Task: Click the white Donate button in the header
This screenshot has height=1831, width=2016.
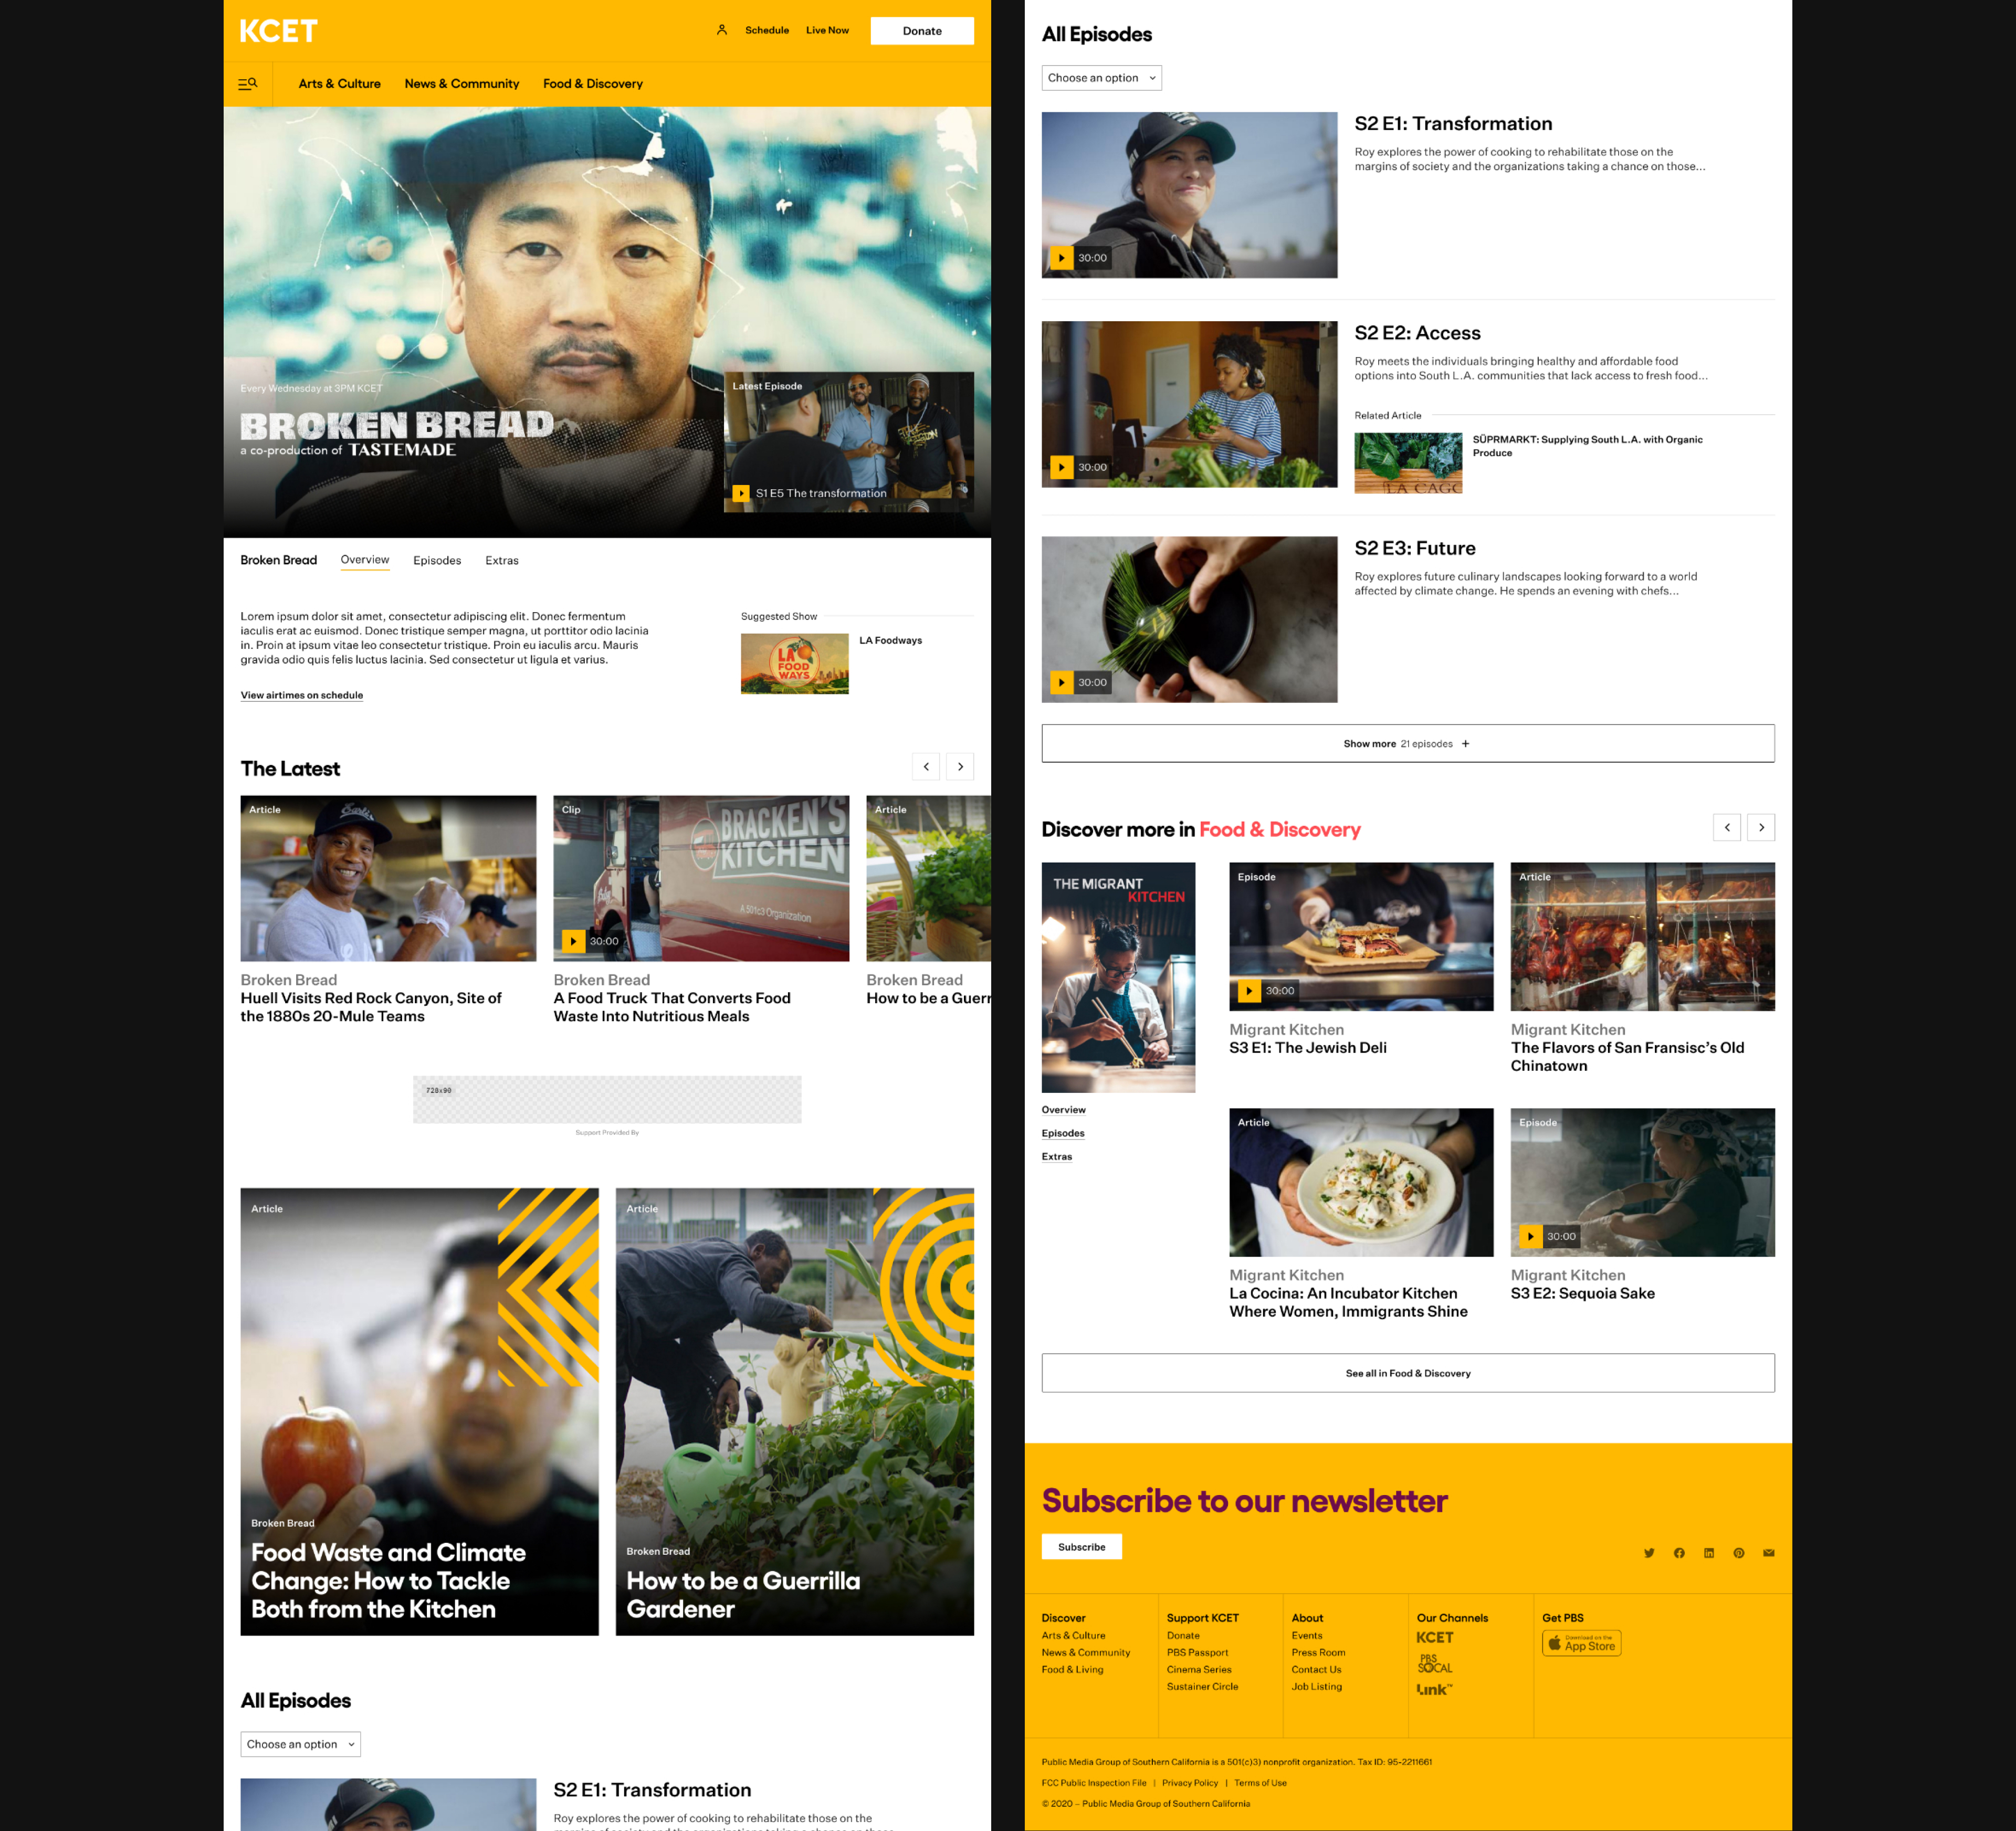Action: point(922,31)
